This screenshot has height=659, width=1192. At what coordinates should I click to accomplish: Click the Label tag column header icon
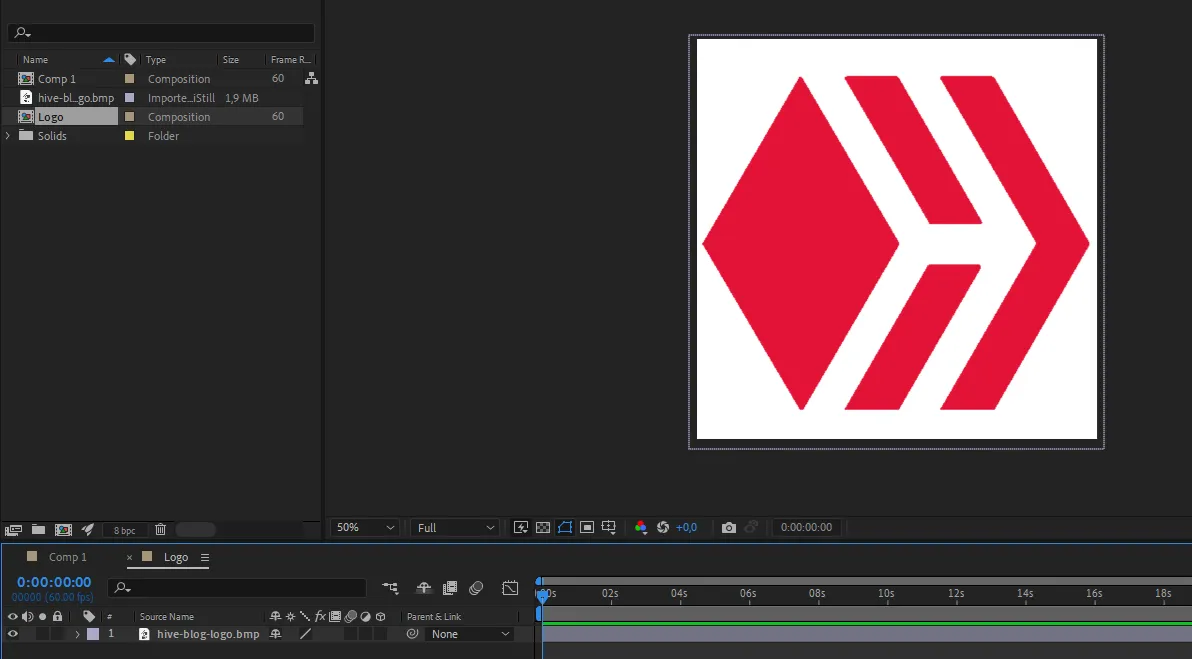click(x=89, y=616)
